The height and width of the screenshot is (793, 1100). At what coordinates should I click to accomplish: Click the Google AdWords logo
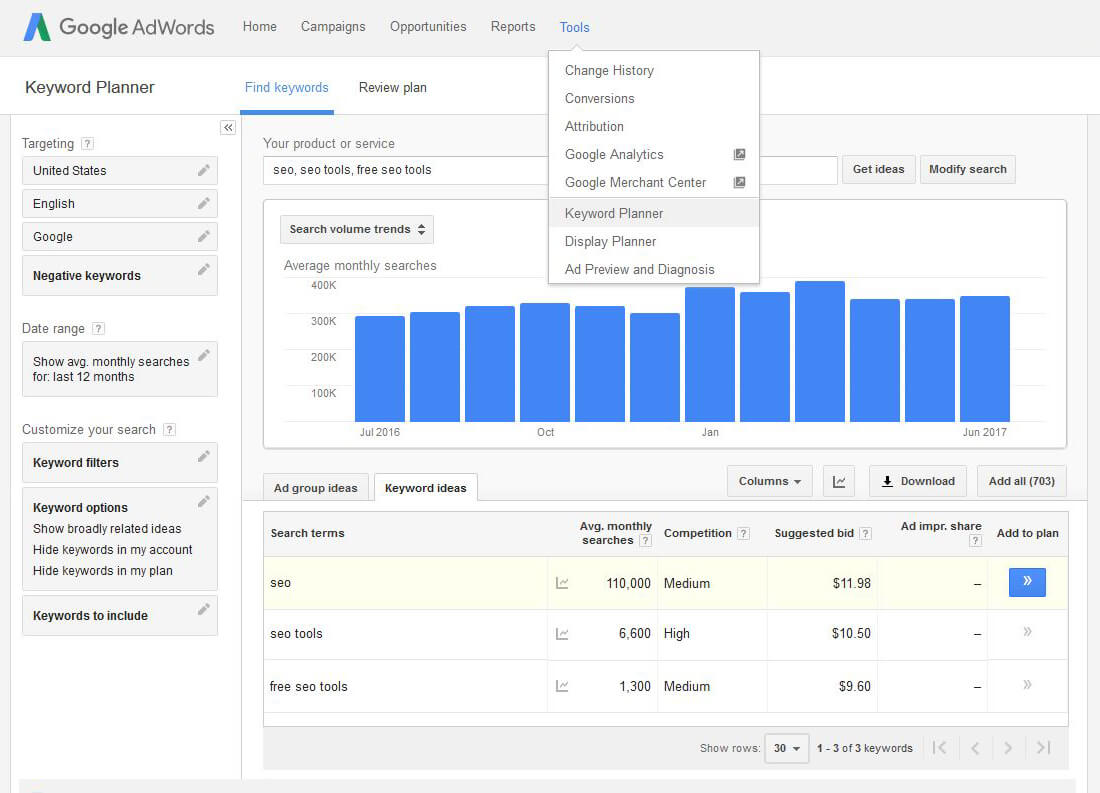click(x=118, y=27)
